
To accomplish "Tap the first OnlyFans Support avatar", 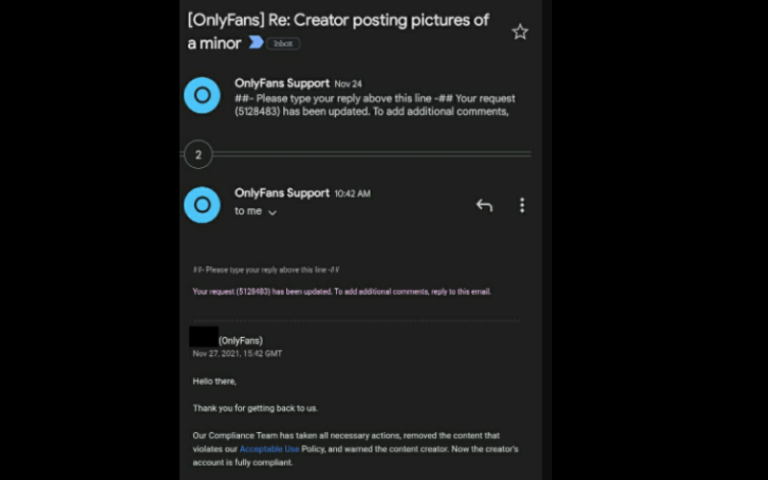I will tap(202, 95).
